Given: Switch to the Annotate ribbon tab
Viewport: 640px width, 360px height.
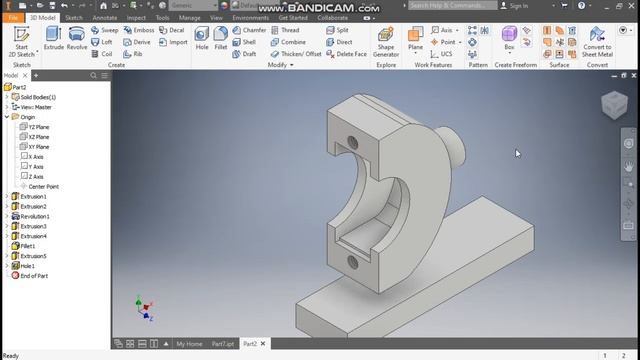Looking at the screenshot, I should (x=104, y=18).
